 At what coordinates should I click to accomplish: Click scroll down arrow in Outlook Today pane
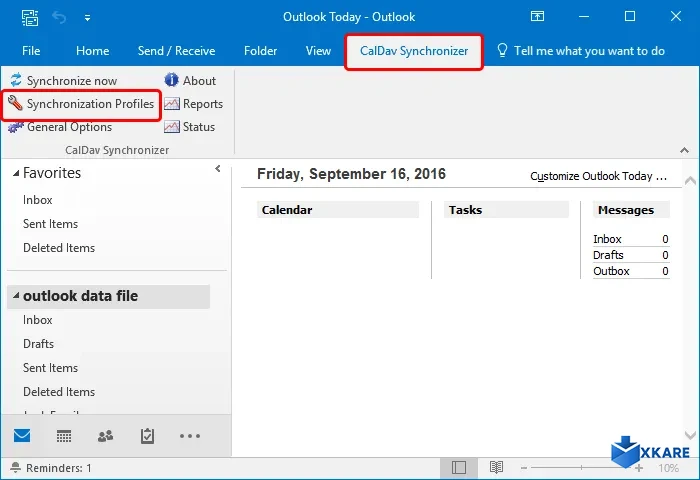coord(690,435)
